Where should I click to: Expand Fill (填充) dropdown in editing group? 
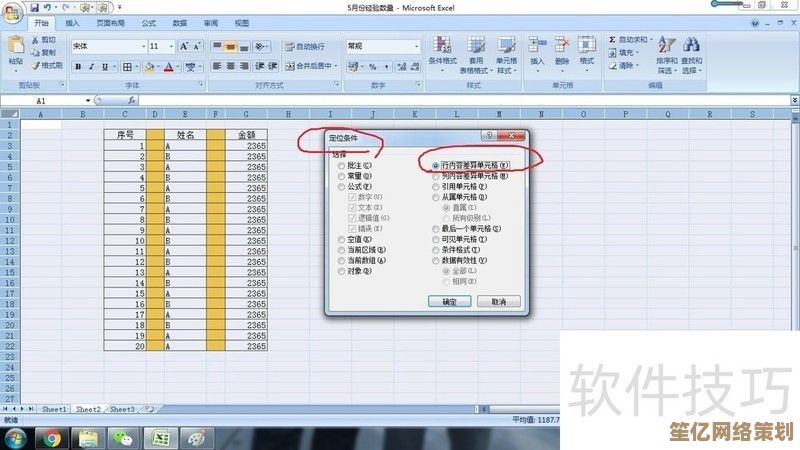[x=637, y=53]
